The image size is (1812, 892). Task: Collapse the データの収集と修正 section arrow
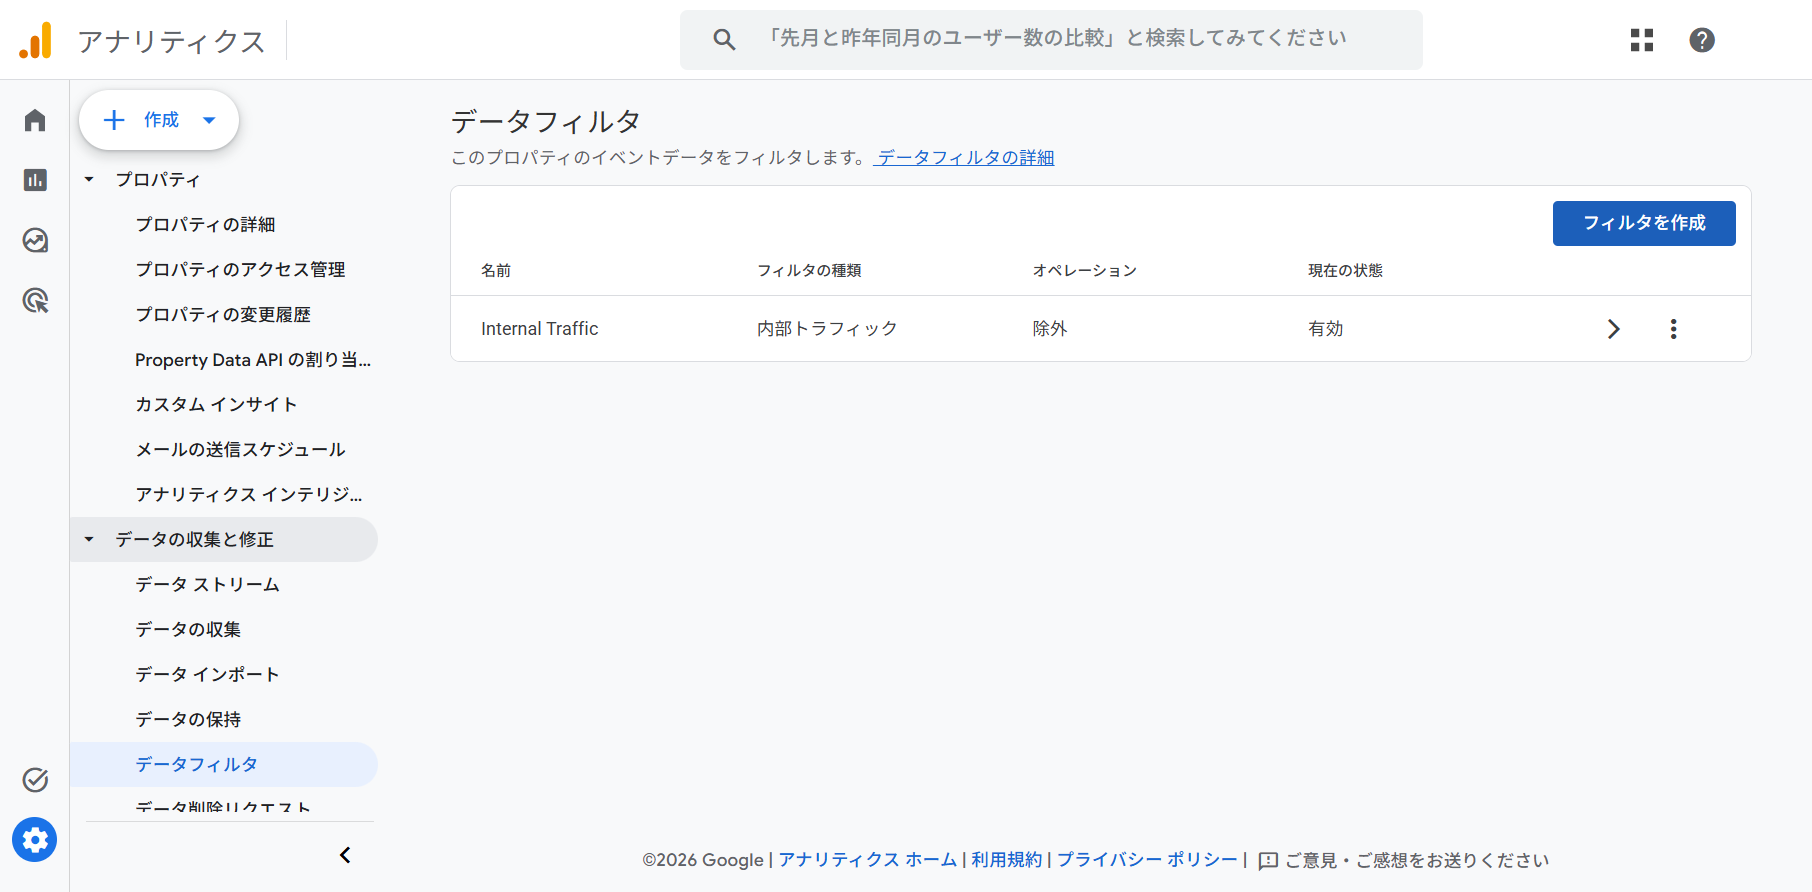[x=89, y=540]
